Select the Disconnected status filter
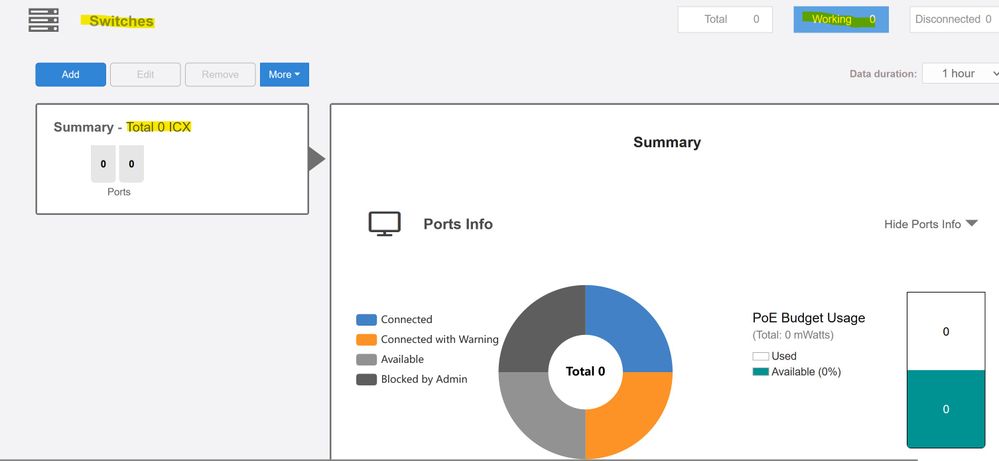This screenshot has height=461, width=999. (x=954, y=20)
